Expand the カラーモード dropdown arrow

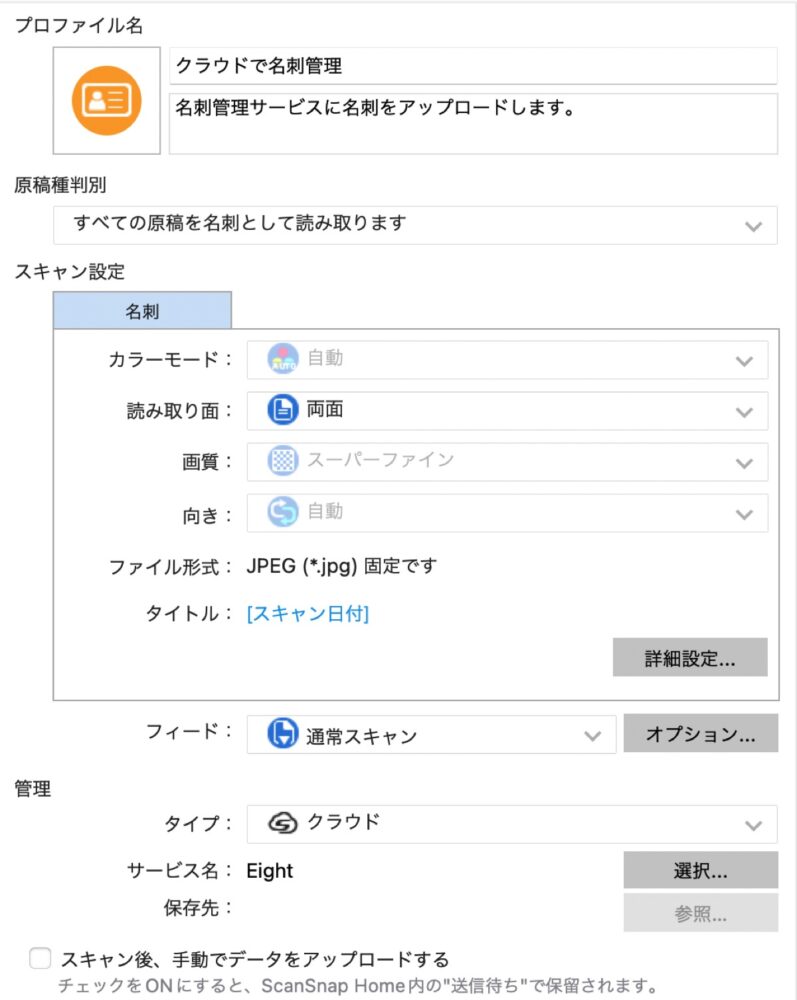click(x=744, y=360)
